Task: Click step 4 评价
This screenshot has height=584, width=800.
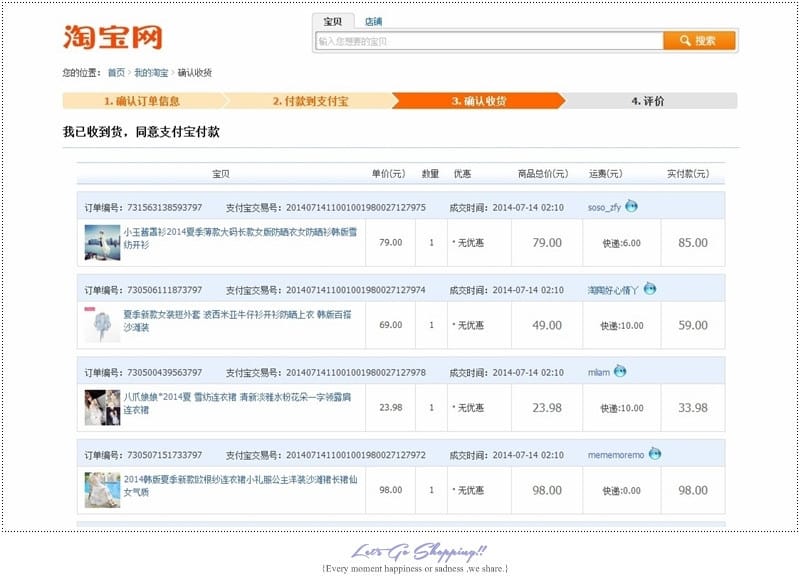Action: pyautogui.click(x=648, y=101)
